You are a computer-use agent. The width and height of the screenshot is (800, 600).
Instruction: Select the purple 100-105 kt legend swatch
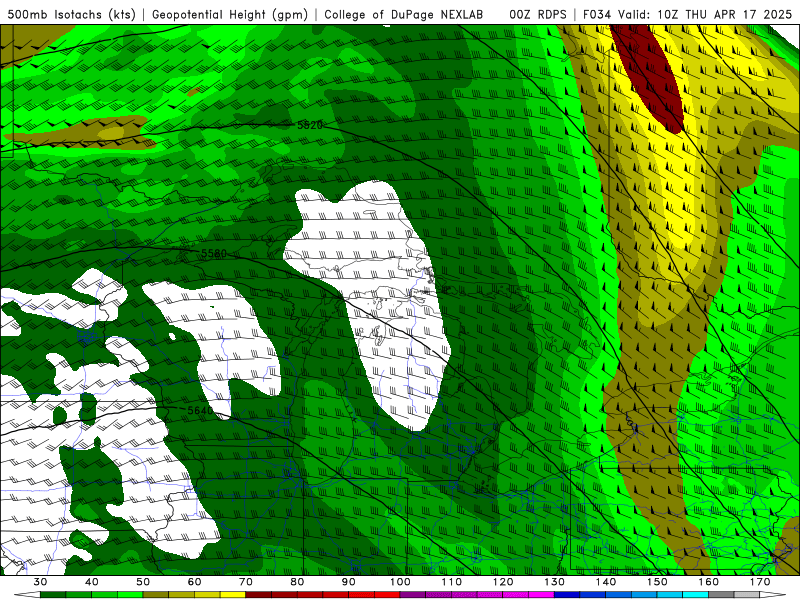click(413, 595)
